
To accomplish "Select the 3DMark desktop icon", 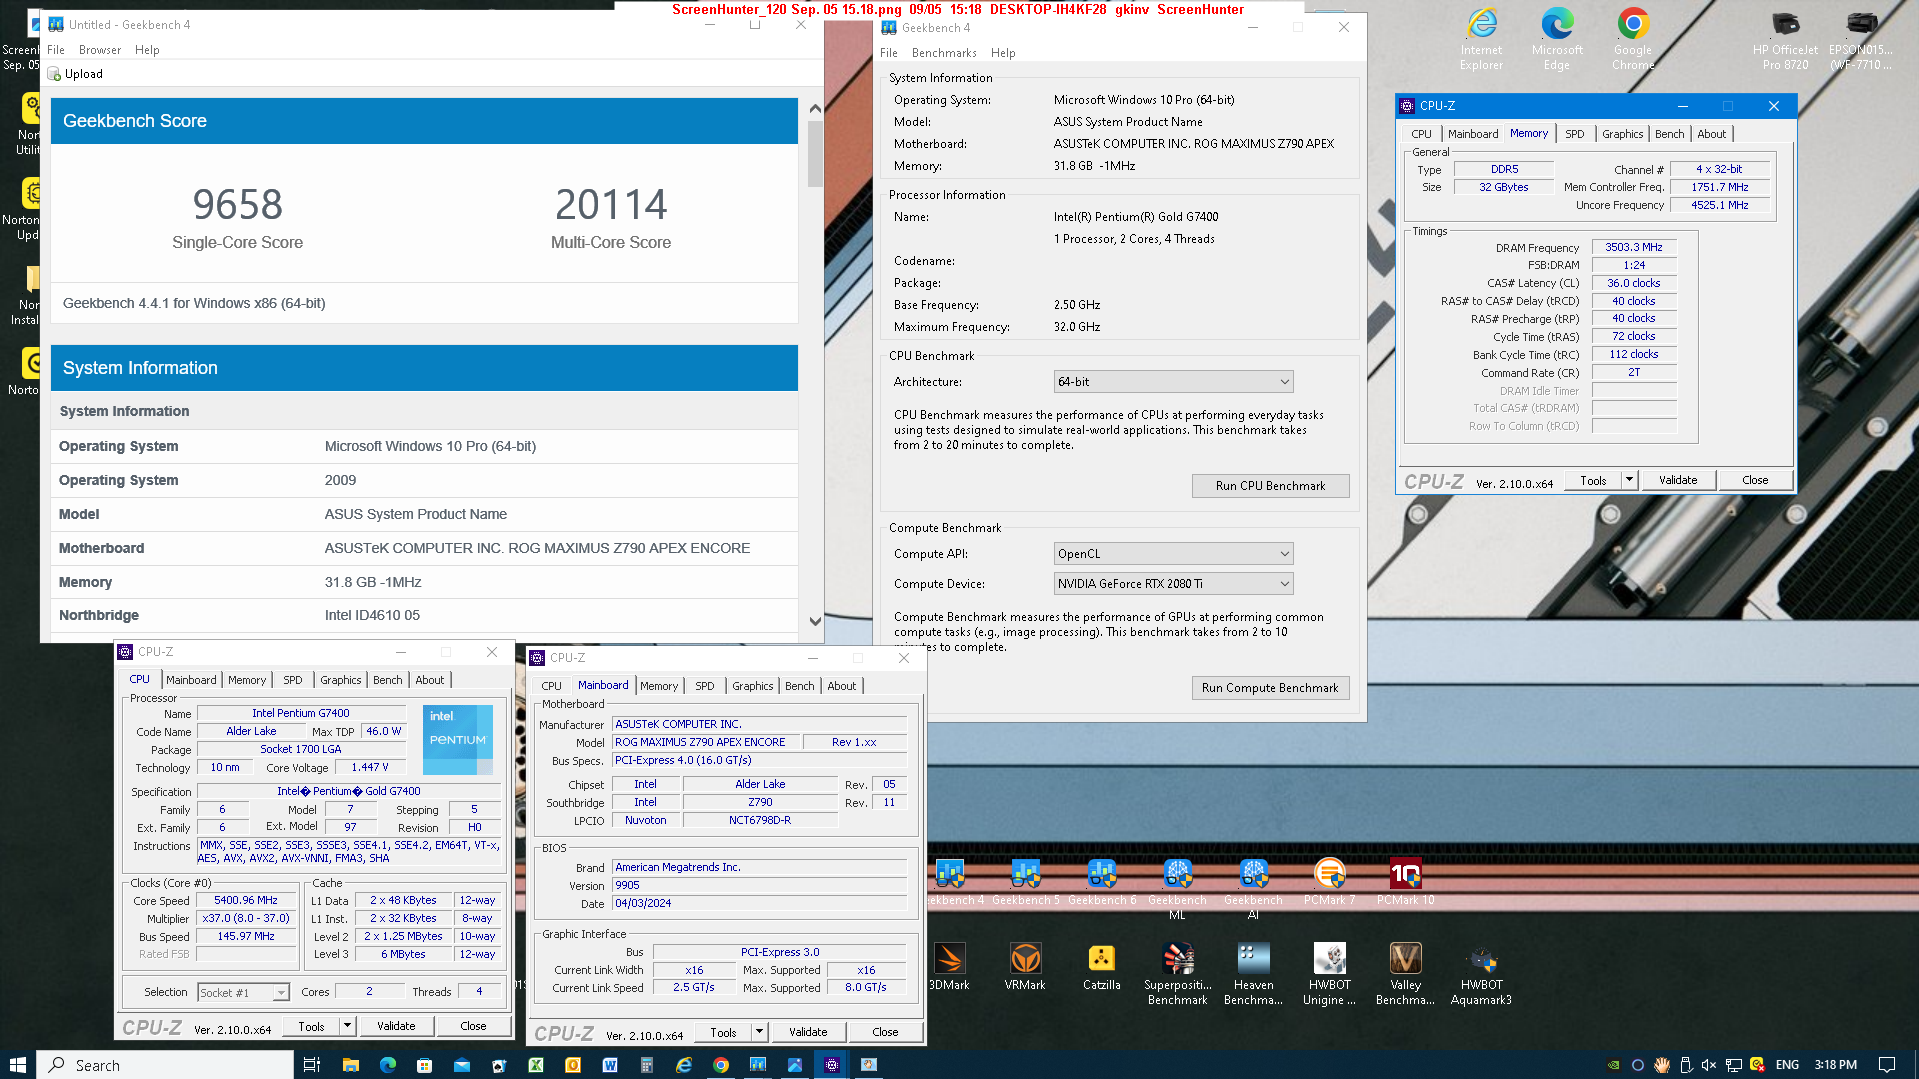I will point(949,966).
